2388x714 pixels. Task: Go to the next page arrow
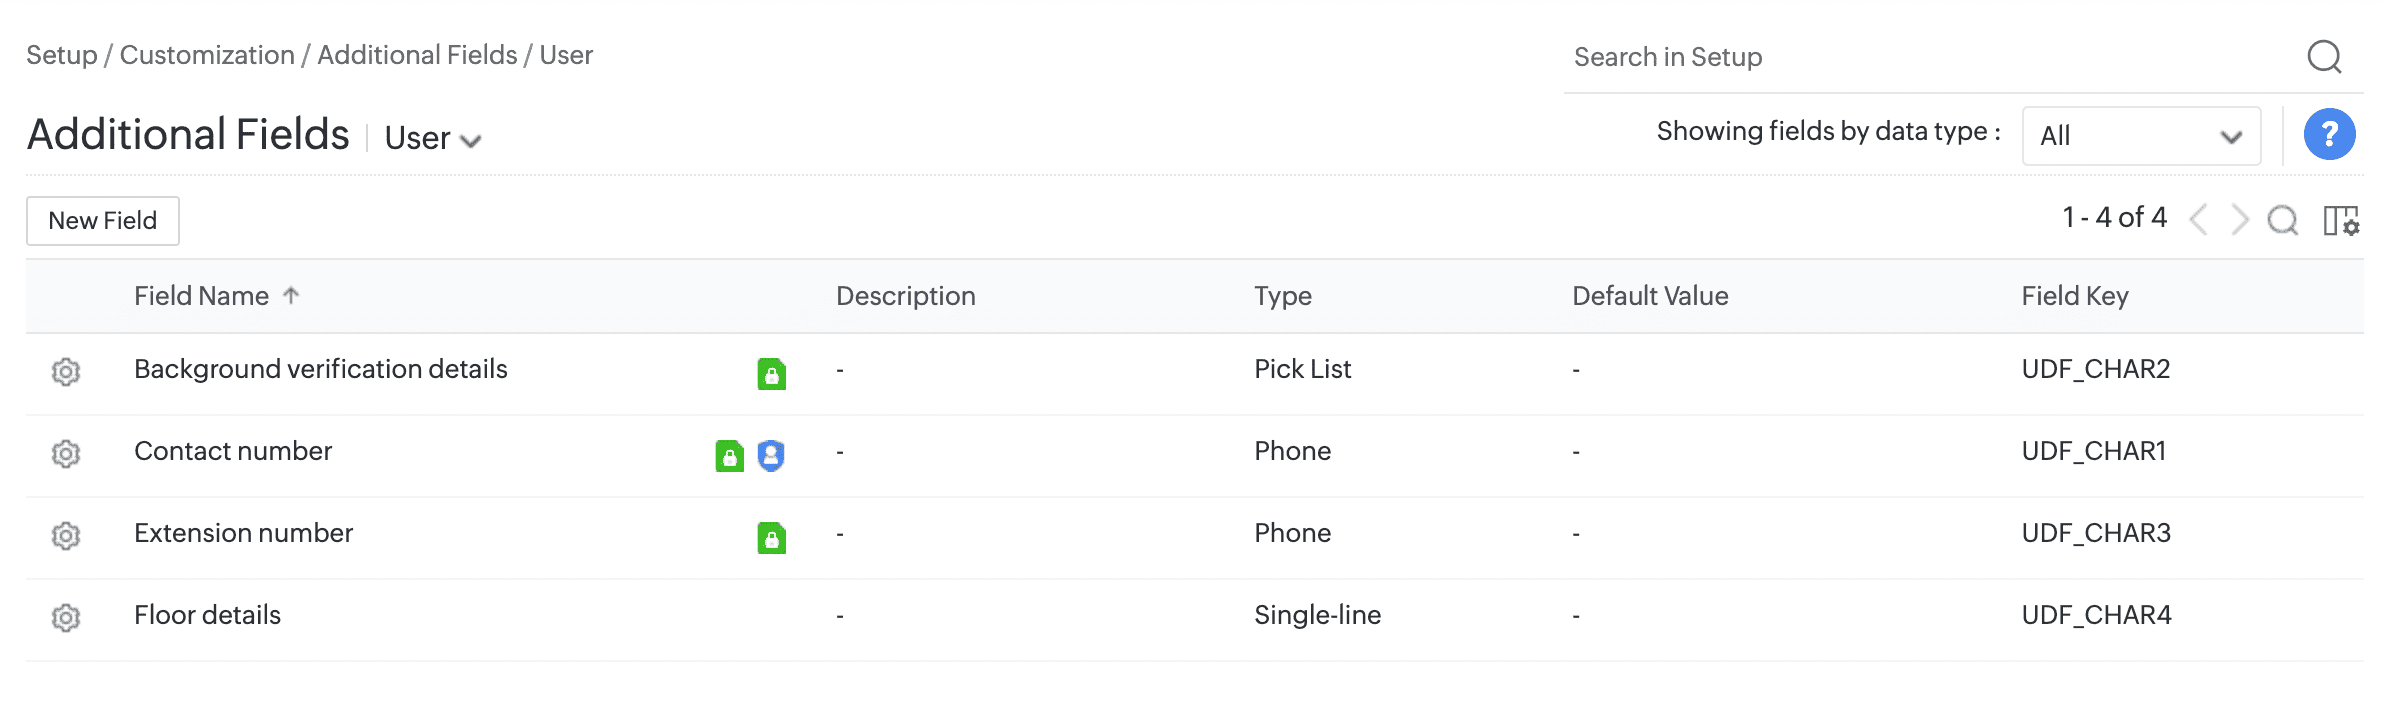point(2240,220)
